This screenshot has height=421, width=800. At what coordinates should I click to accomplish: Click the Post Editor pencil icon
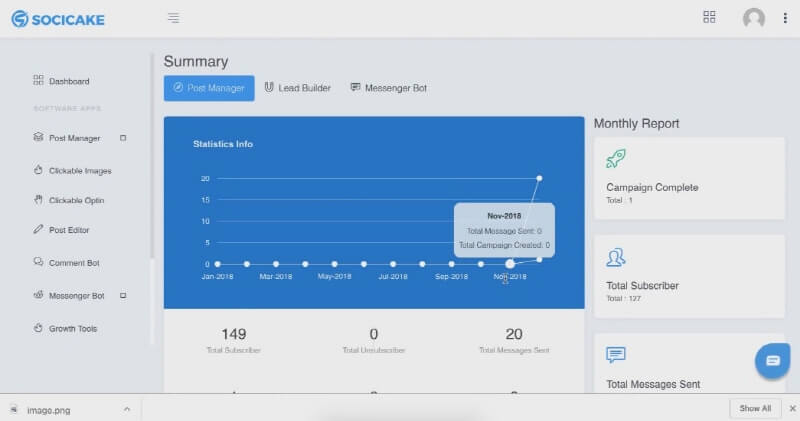coord(38,229)
